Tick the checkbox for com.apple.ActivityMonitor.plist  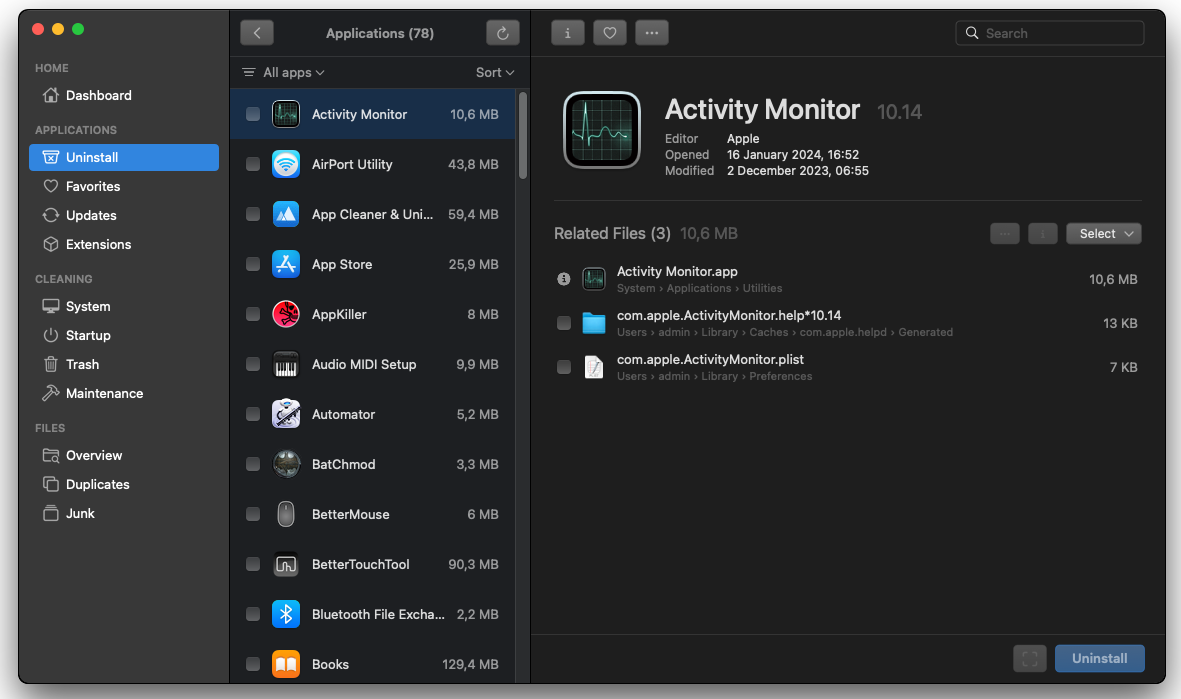coord(564,367)
